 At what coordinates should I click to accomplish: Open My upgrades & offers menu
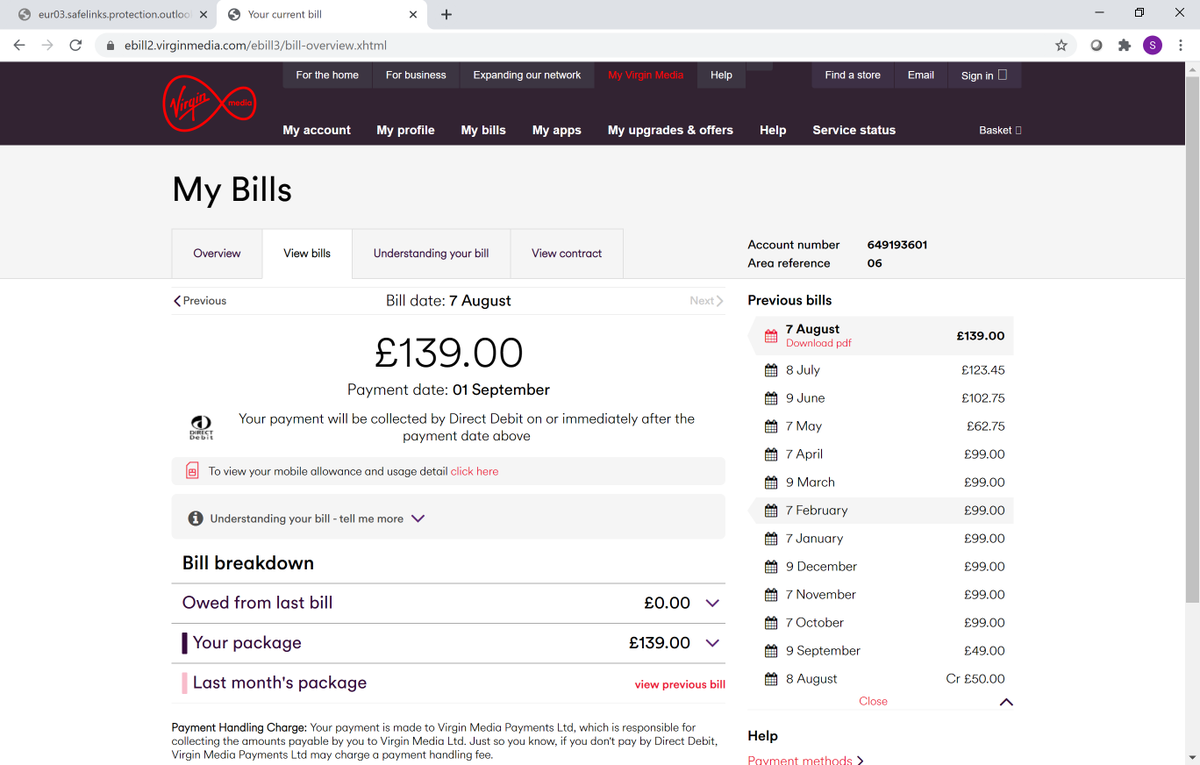670,130
